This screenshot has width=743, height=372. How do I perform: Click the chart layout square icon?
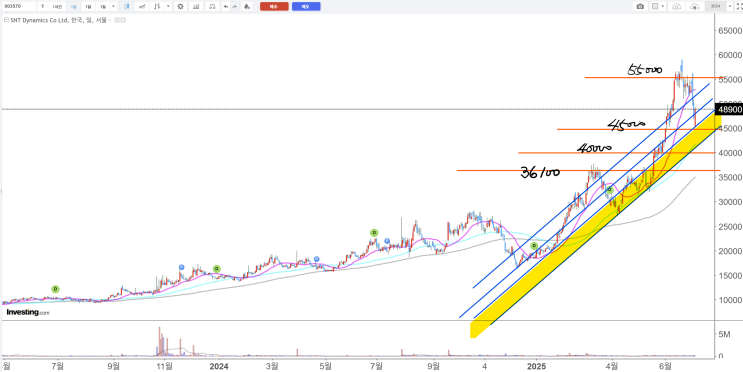click(x=655, y=6)
